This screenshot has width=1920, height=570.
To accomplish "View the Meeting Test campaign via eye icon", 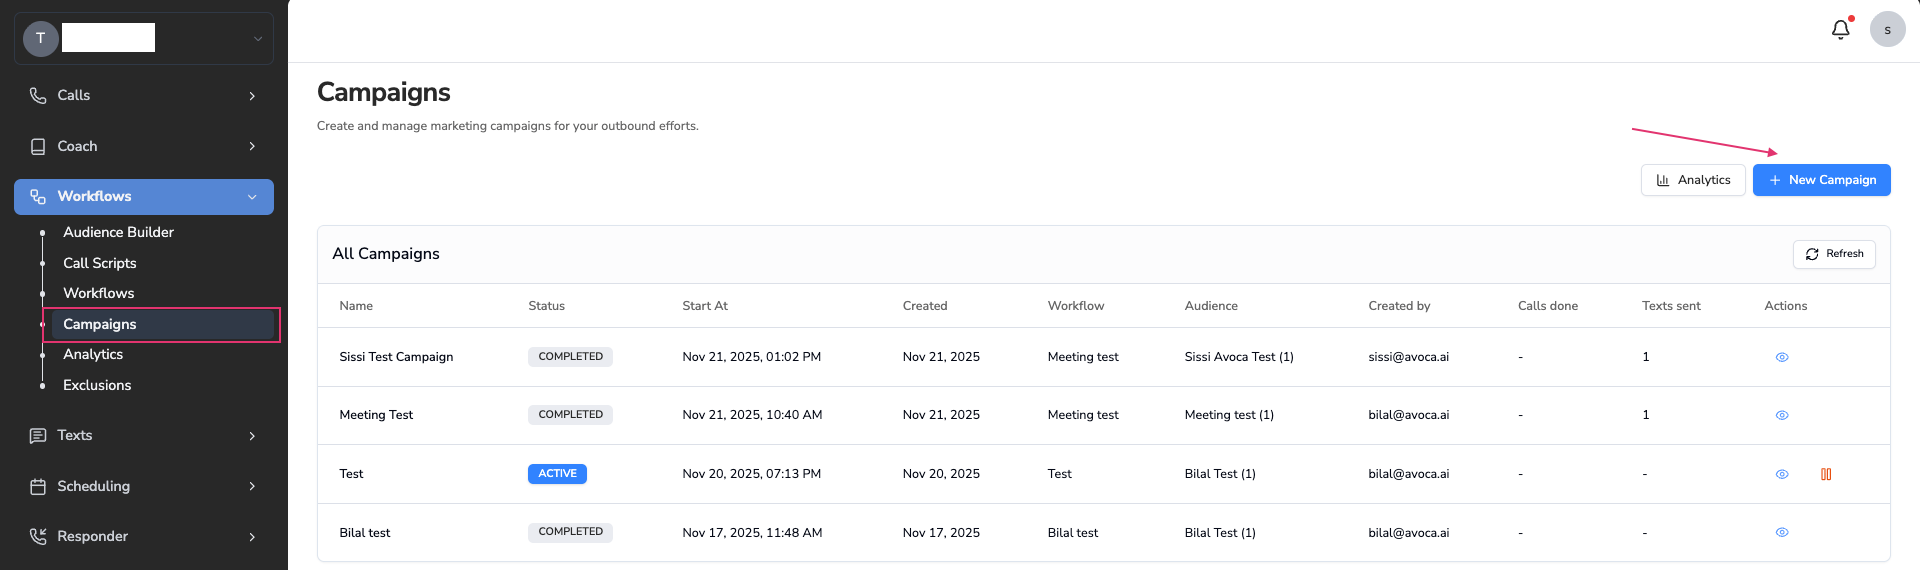I will click(1782, 415).
